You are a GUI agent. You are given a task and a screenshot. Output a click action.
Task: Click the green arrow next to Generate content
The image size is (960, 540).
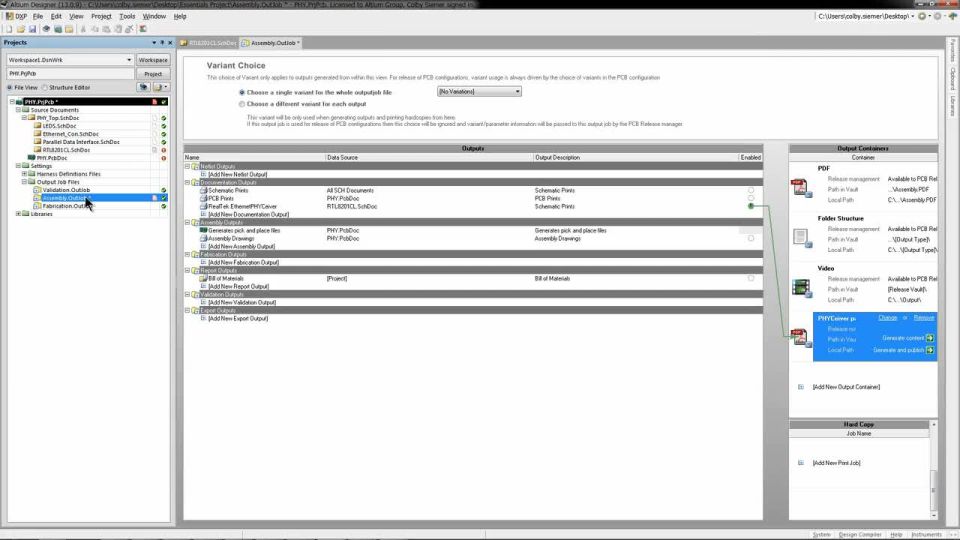(x=930, y=338)
